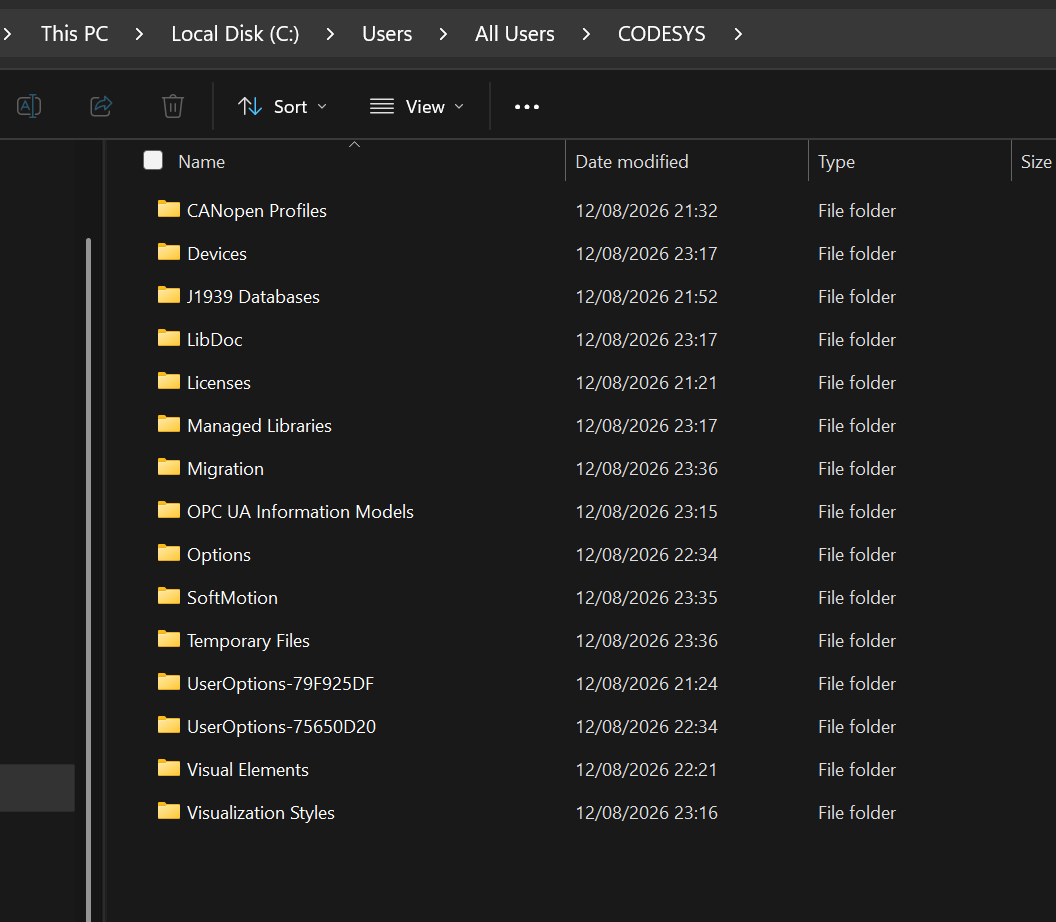The image size is (1056, 922).
Task: Click the Visual Elements folder name
Action: pos(248,770)
